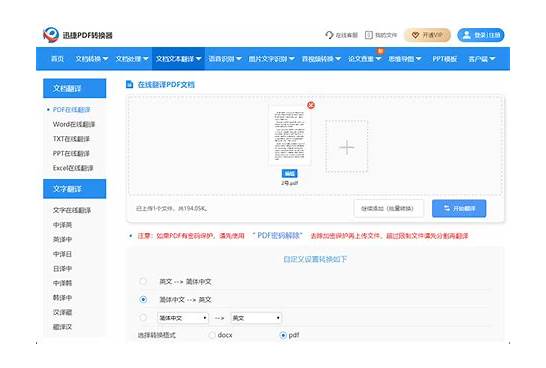
Task: Go to 首页 in navigation bar
Action: click(57, 59)
